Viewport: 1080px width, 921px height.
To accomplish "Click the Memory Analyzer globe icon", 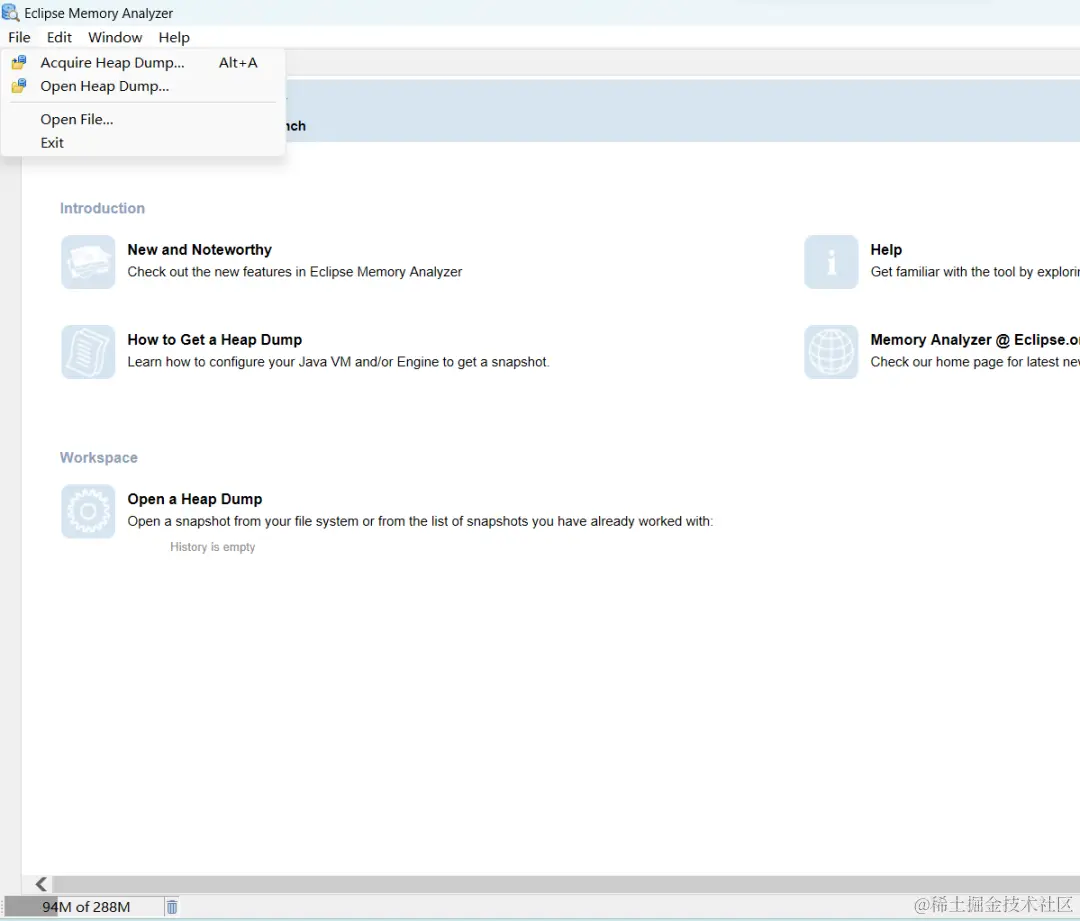I will click(831, 352).
